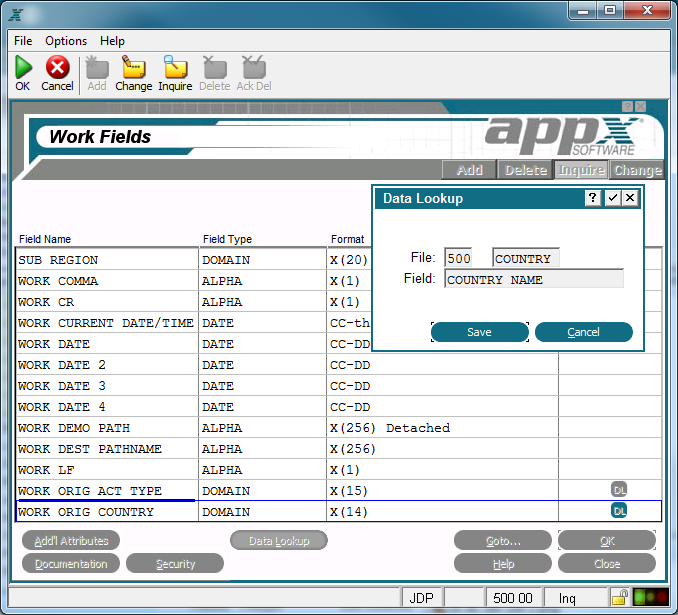Click the checkmark icon in Data Lookup title
Image resolution: width=678 pixels, height=615 pixels.
pyautogui.click(x=612, y=198)
